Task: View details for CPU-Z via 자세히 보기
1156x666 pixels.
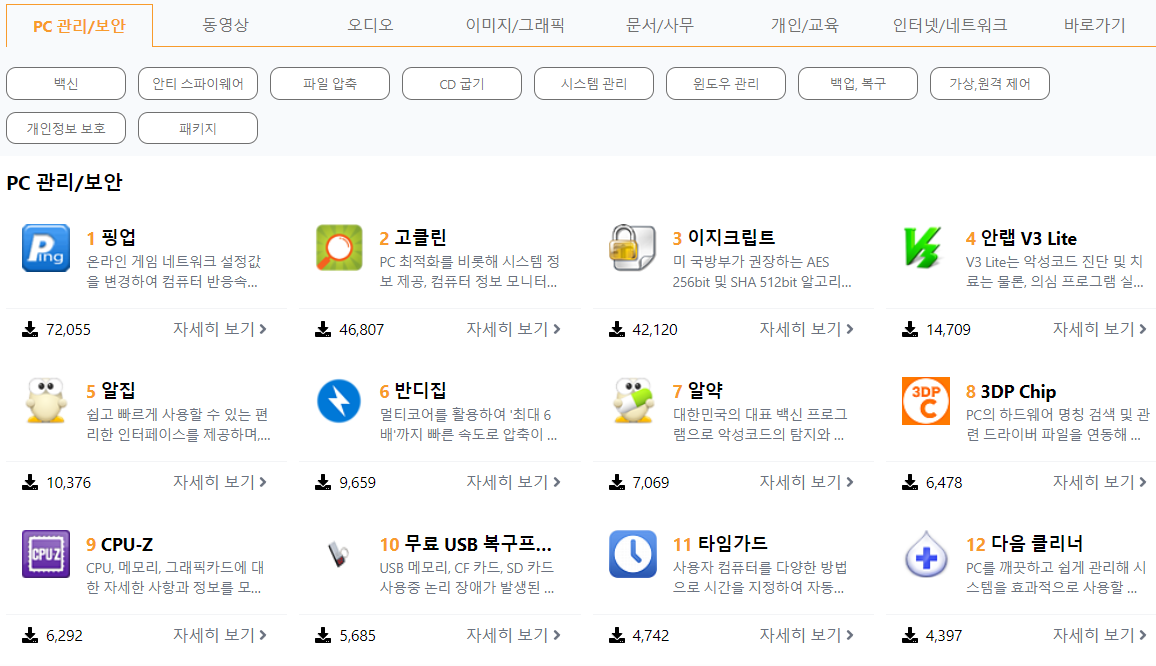Action: coord(220,634)
